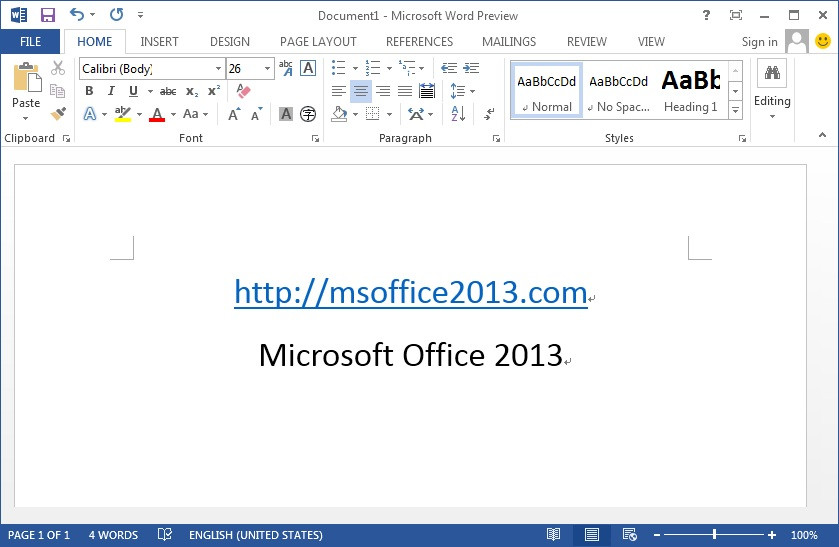Toggle Underline formatting
The width and height of the screenshot is (839, 547).
click(133, 91)
